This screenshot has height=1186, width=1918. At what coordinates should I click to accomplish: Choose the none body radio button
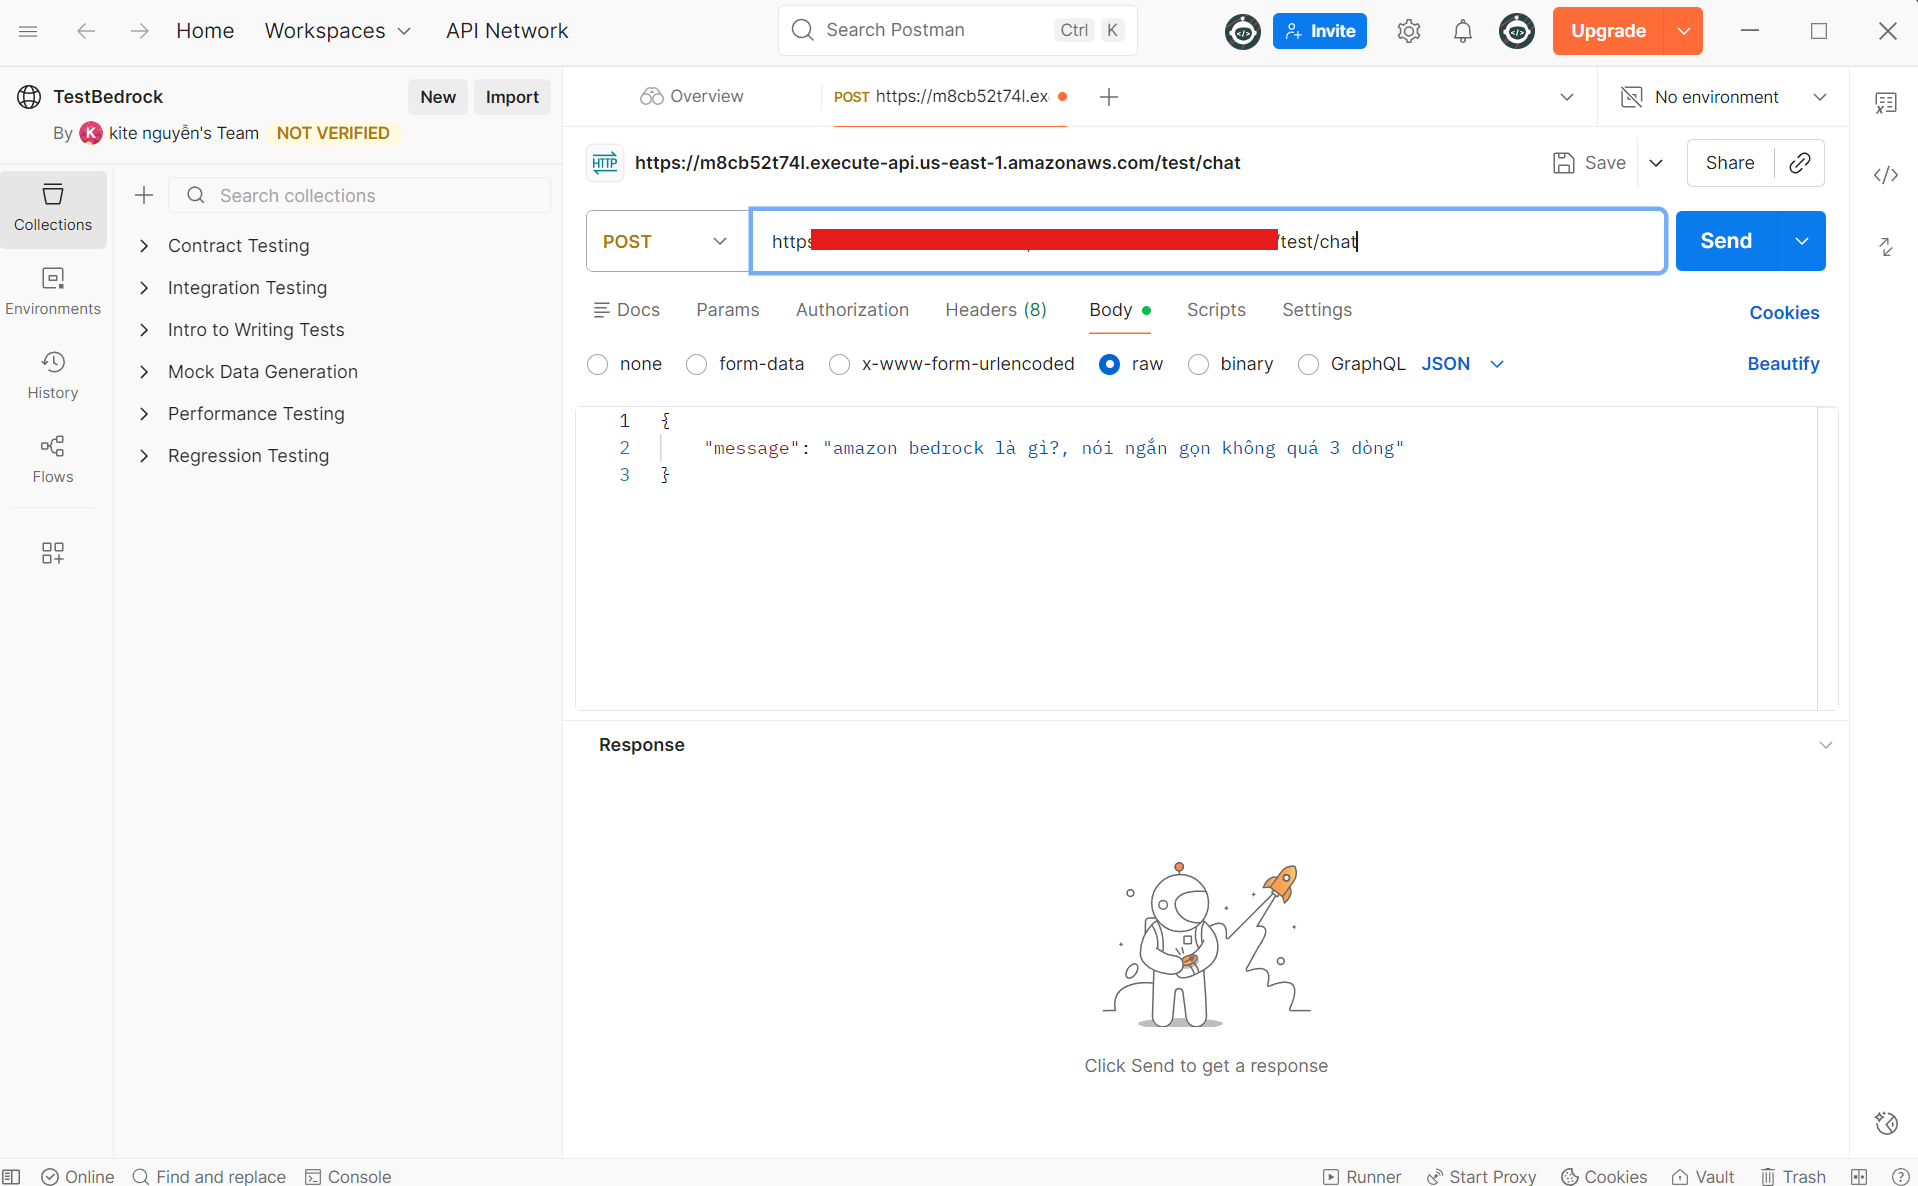tap(598, 365)
